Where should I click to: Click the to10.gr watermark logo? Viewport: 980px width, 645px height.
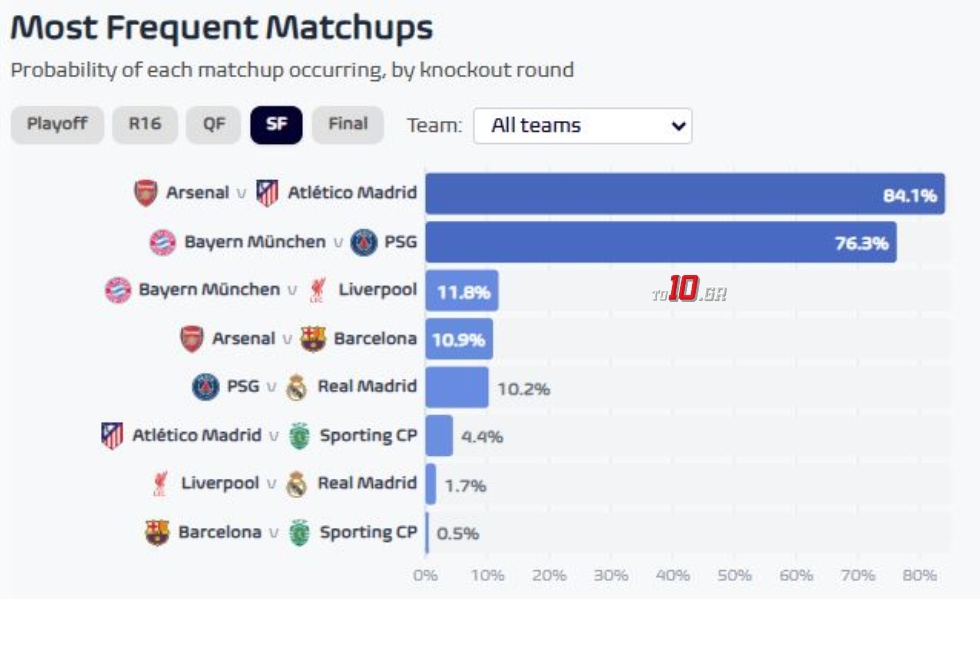pos(688,291)
